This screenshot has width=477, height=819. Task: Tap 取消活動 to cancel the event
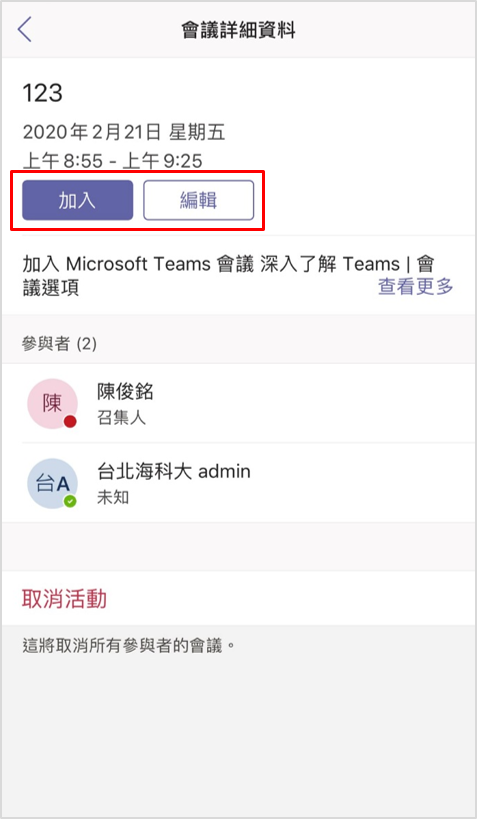[64, 599]
